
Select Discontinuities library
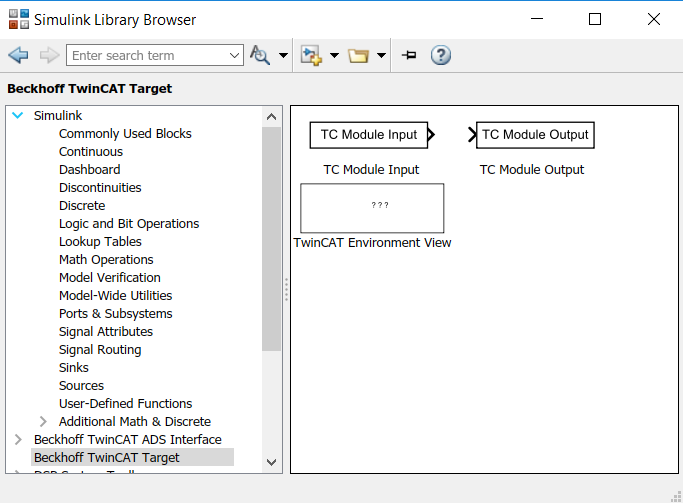point(100,187)
